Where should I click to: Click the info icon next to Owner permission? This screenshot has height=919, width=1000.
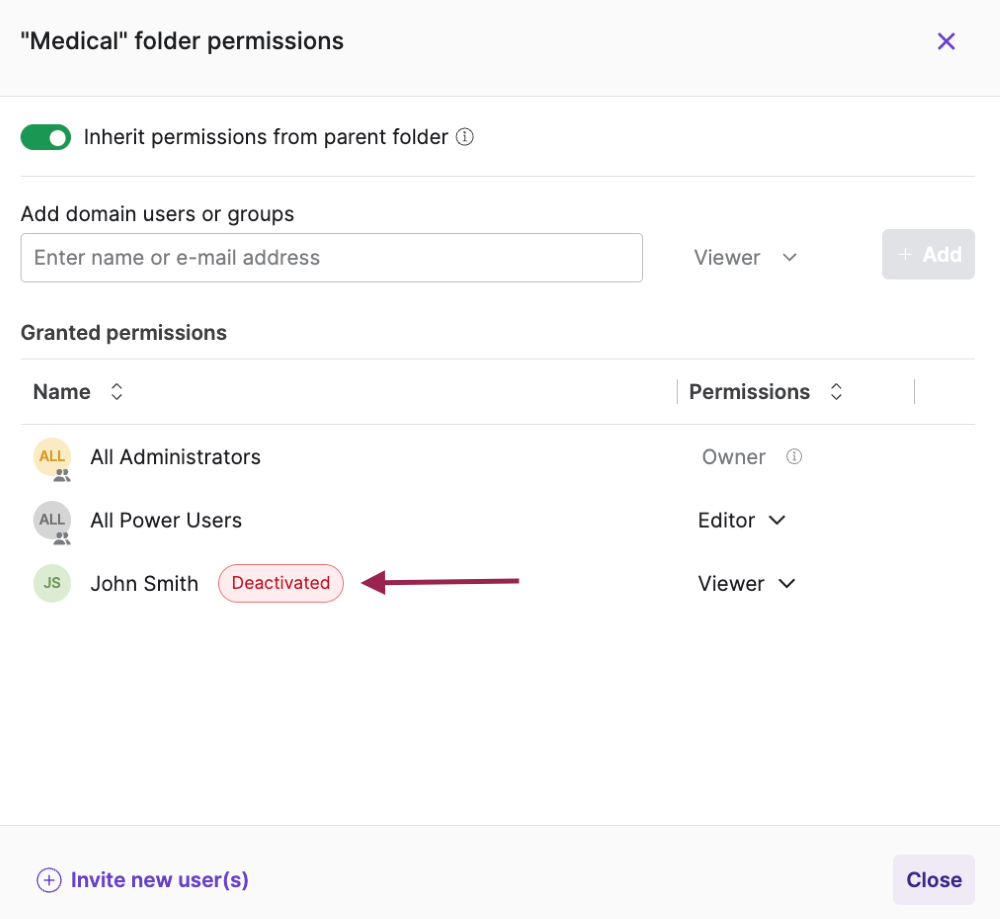[794, 456]
